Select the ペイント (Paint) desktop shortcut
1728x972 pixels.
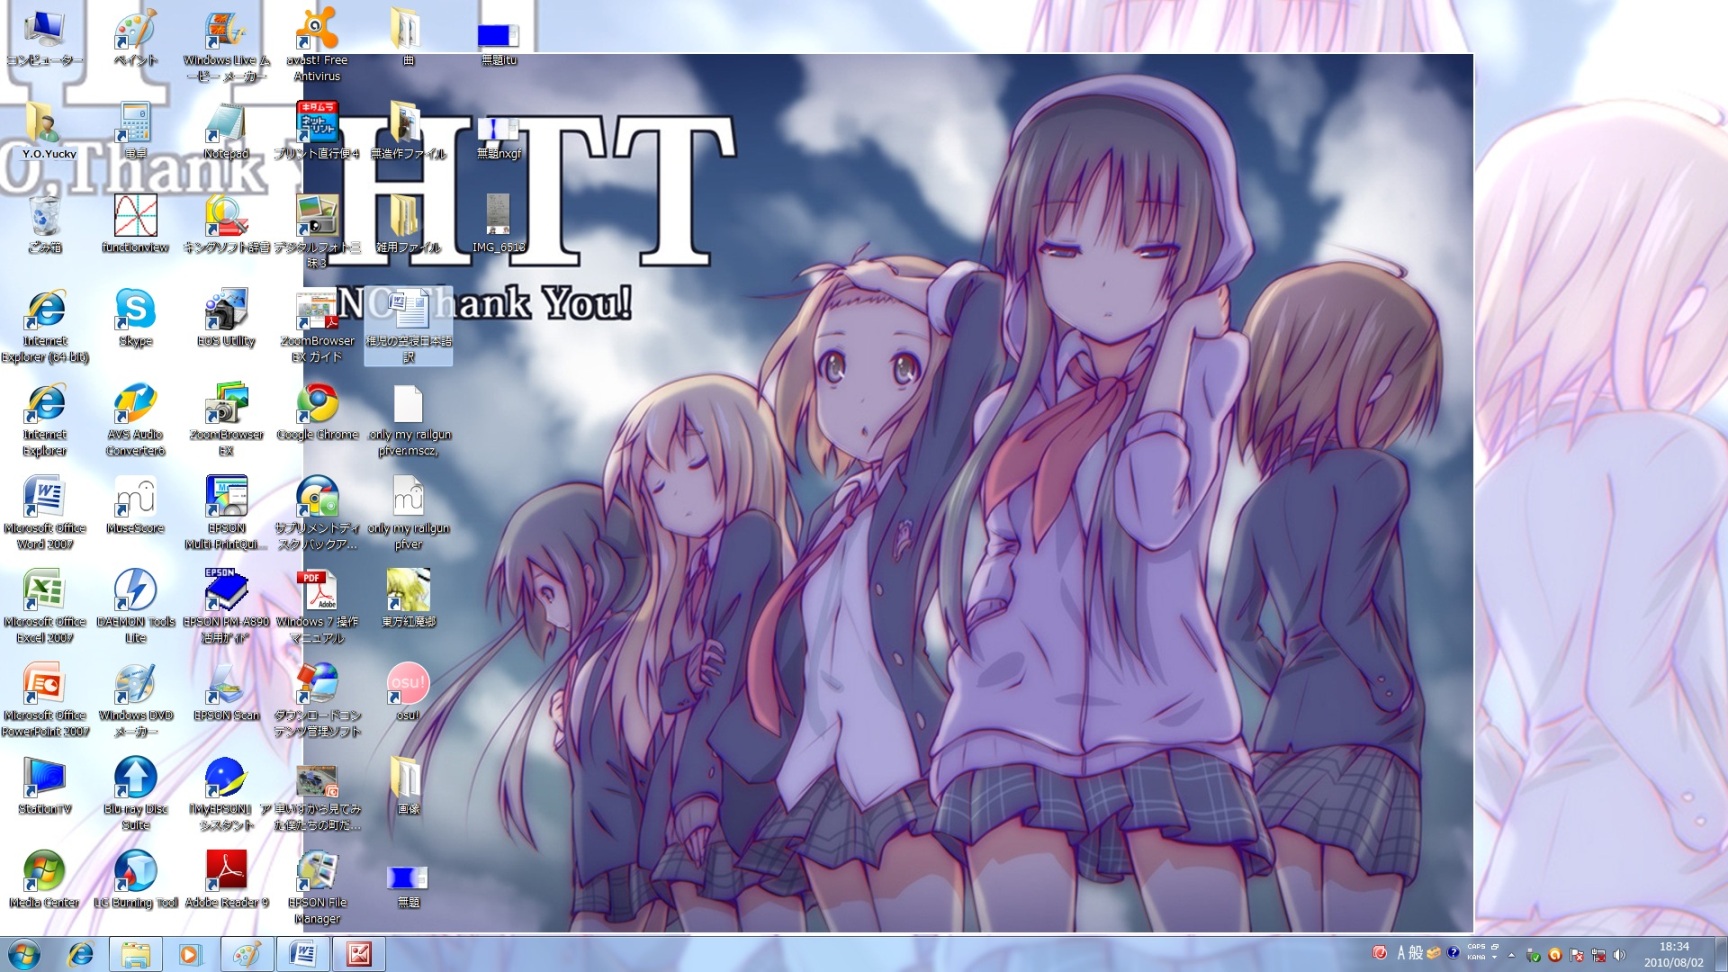tap(135, 40)
